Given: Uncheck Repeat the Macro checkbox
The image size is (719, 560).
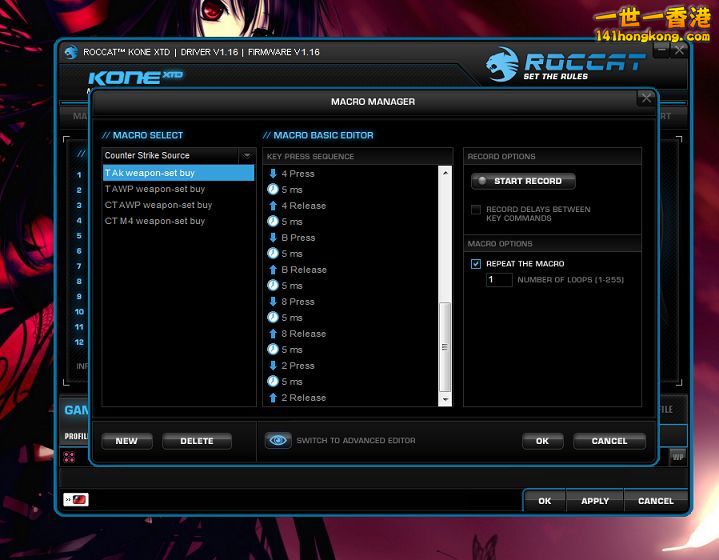Looking at the screenshot, I should pos(476,264).
